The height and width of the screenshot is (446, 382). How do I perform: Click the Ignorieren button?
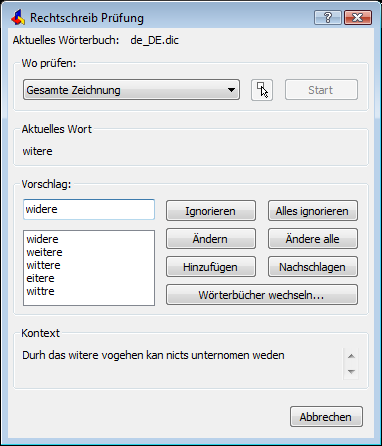pos(211,211)
